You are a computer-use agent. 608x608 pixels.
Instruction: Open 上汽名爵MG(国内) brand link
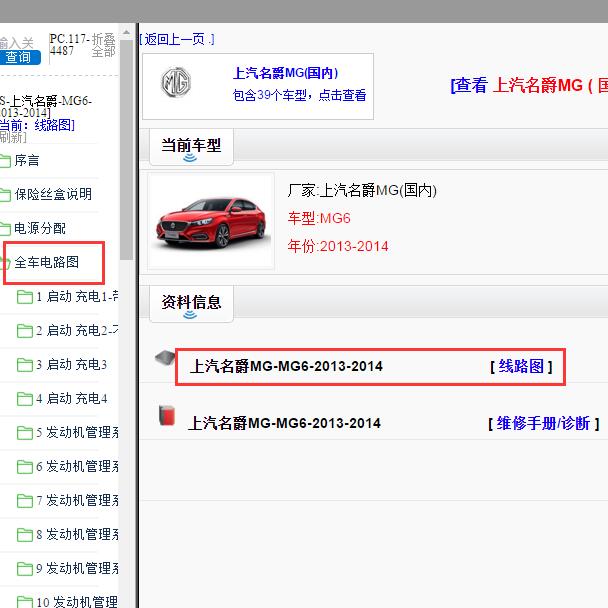click(x=285, y=73)
